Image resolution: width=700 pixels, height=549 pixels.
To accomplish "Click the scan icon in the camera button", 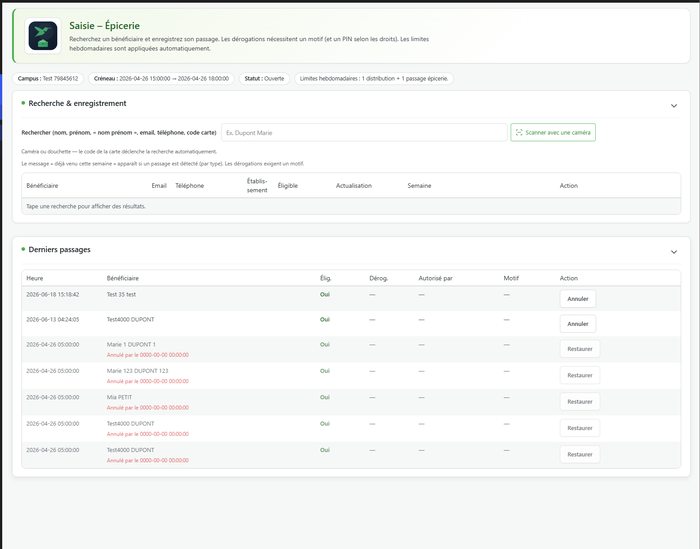I will (519, 133).
